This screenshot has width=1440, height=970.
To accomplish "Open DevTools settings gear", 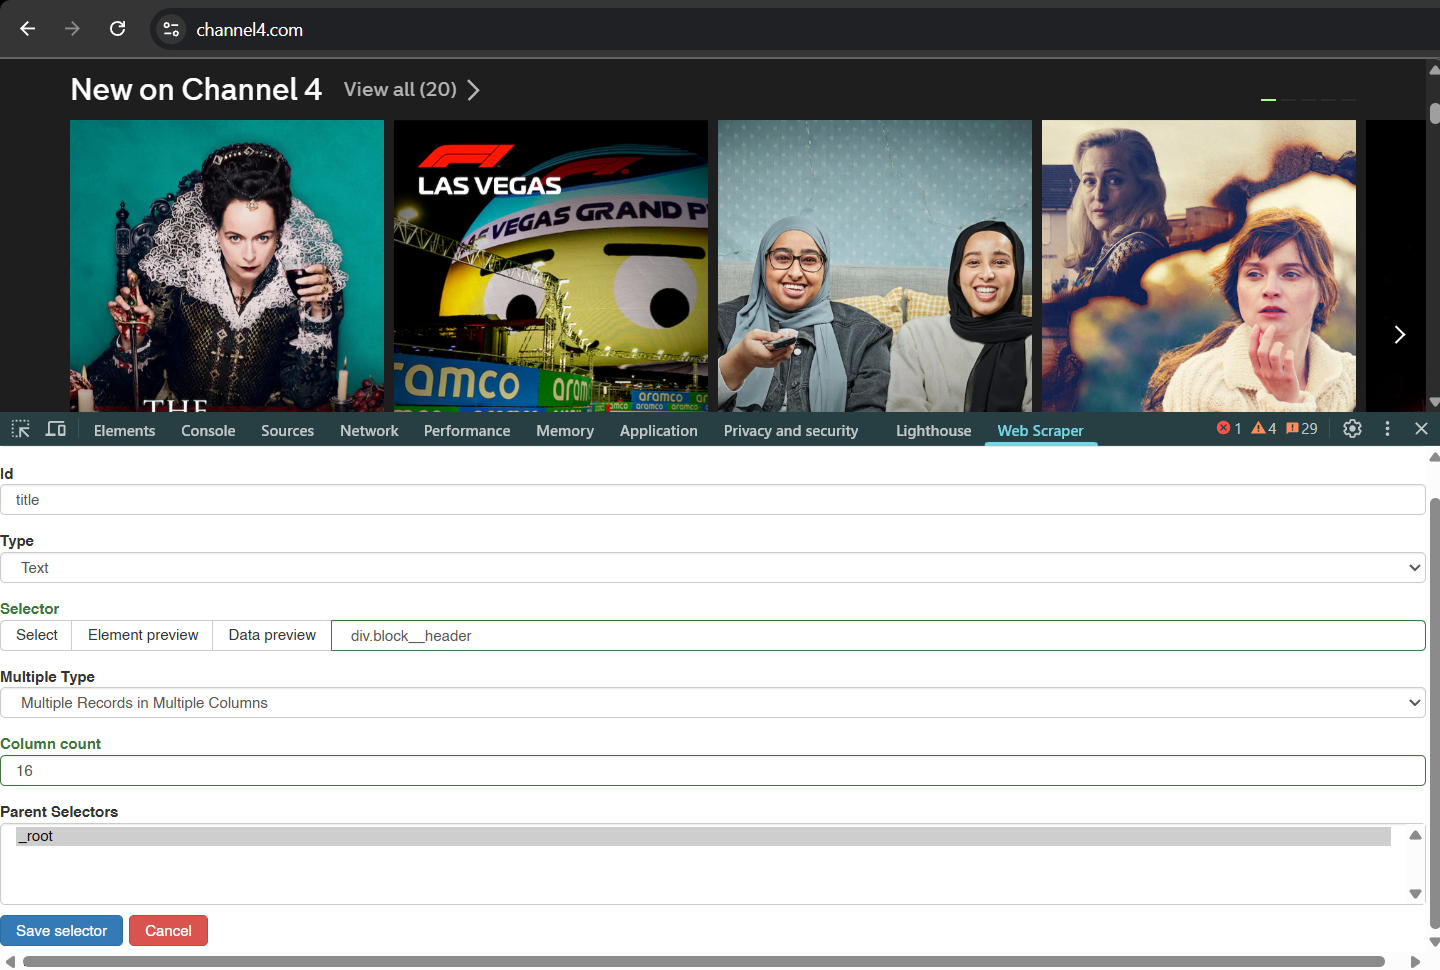I will click(1352, 429).
